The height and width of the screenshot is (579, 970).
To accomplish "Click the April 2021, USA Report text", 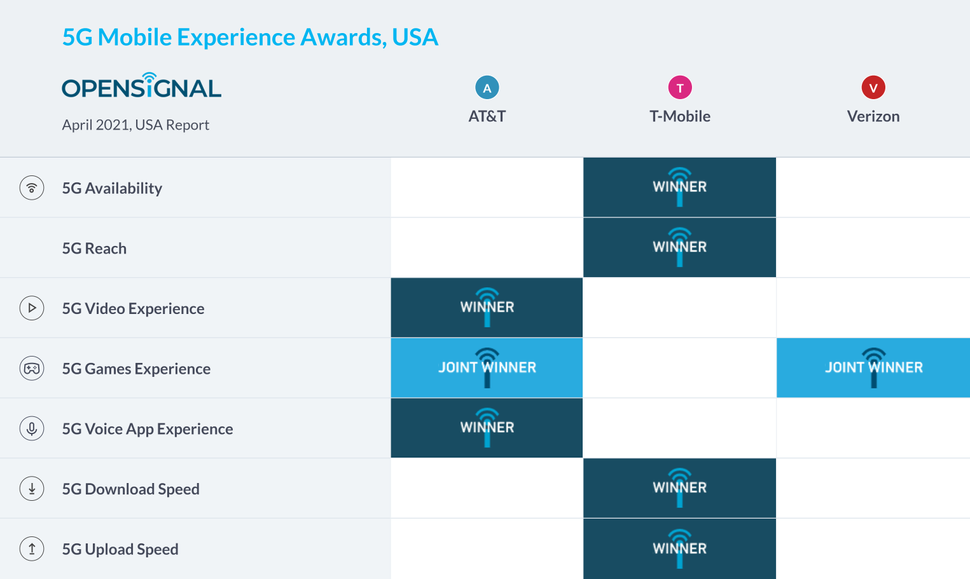I will (x=135, y=125).
